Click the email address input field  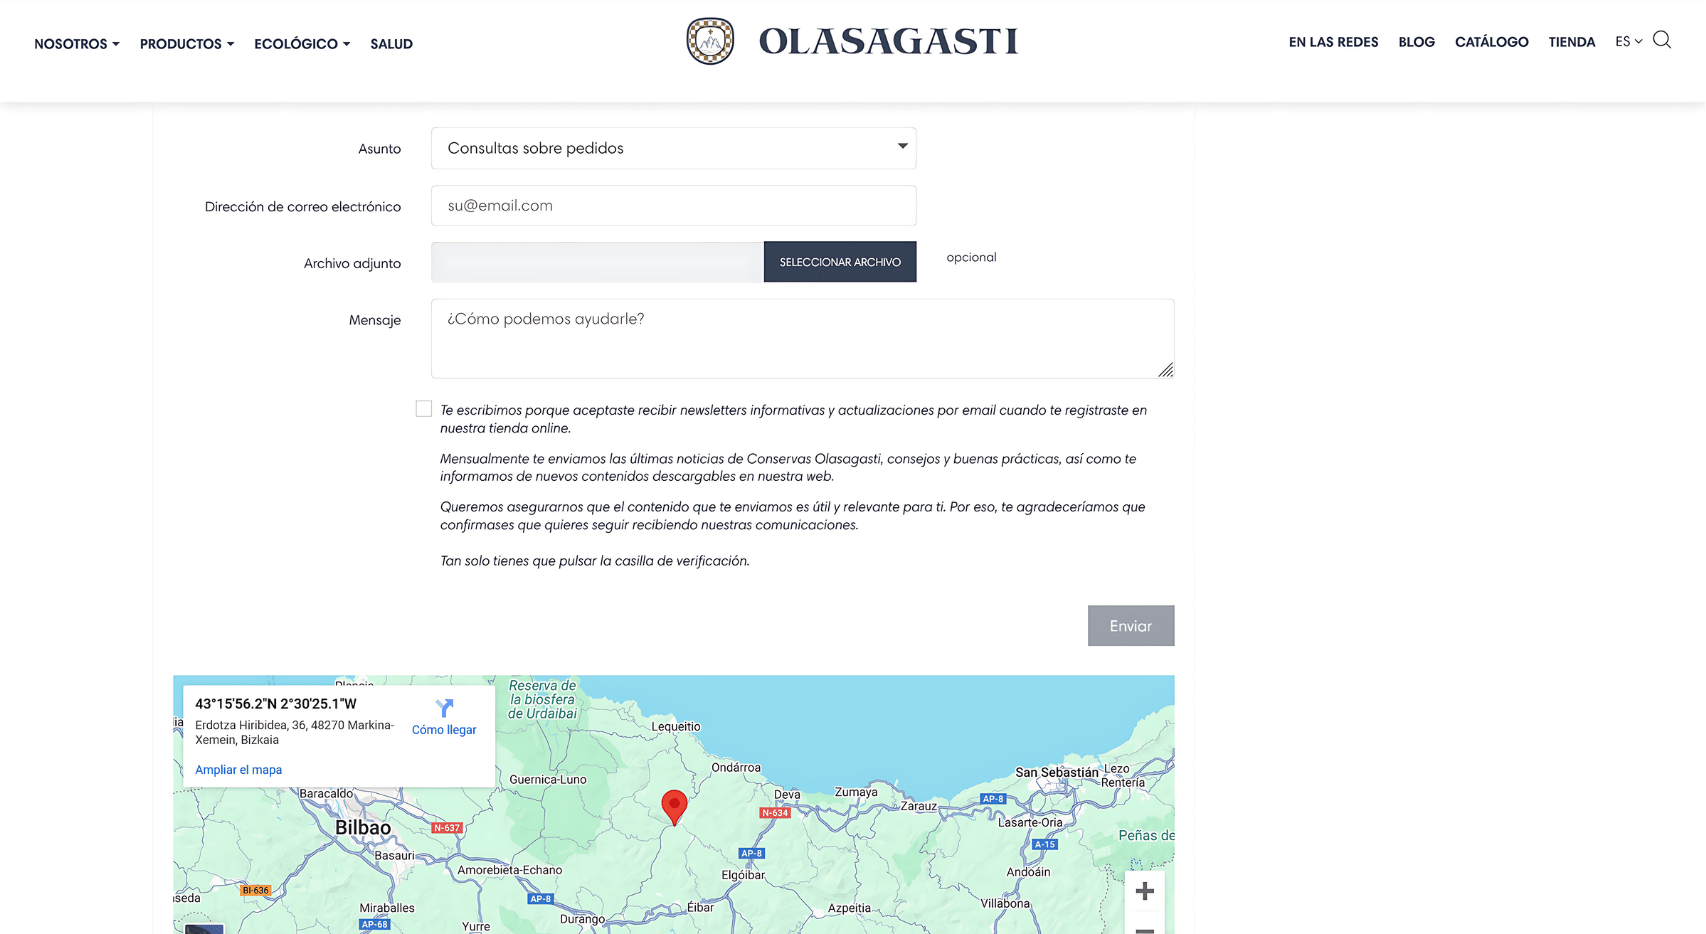(x=672, y=205)
